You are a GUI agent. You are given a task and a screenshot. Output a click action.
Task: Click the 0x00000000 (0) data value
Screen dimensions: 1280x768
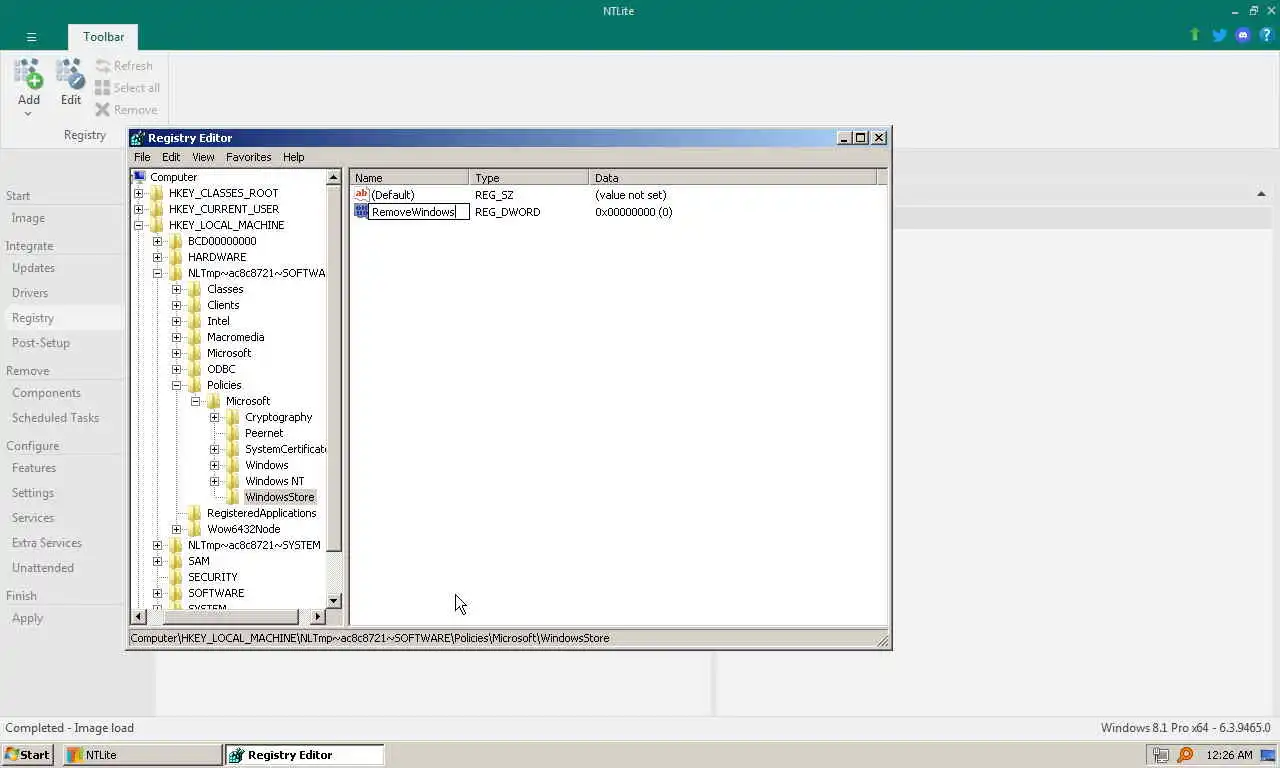point(633,212)
